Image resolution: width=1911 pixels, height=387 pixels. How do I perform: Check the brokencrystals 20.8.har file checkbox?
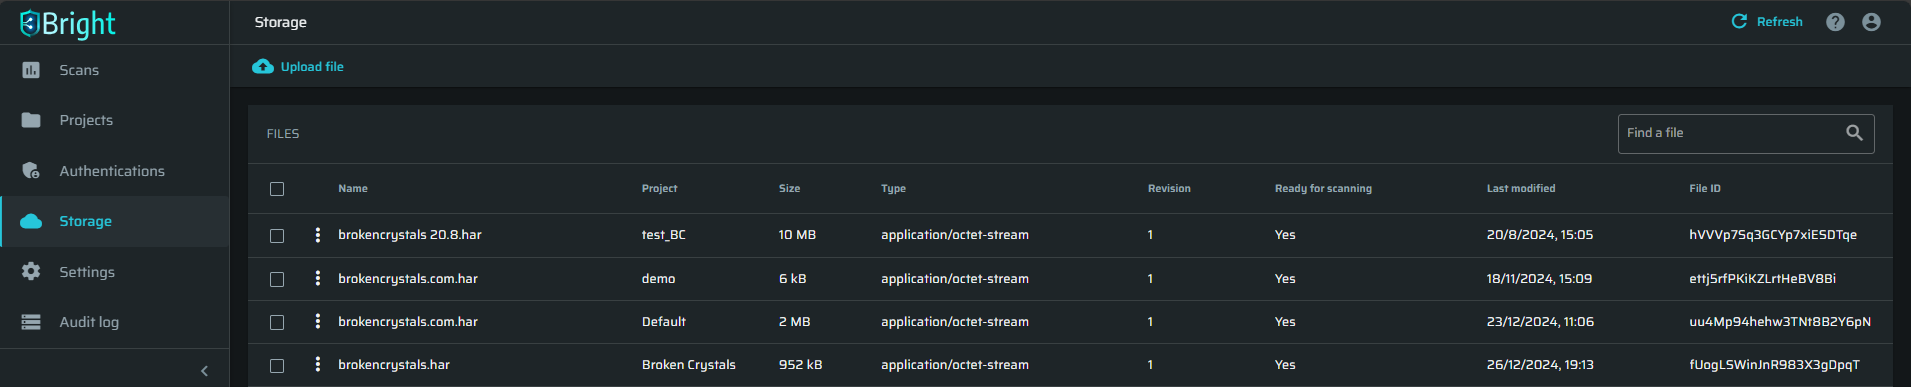click(277, 236)
